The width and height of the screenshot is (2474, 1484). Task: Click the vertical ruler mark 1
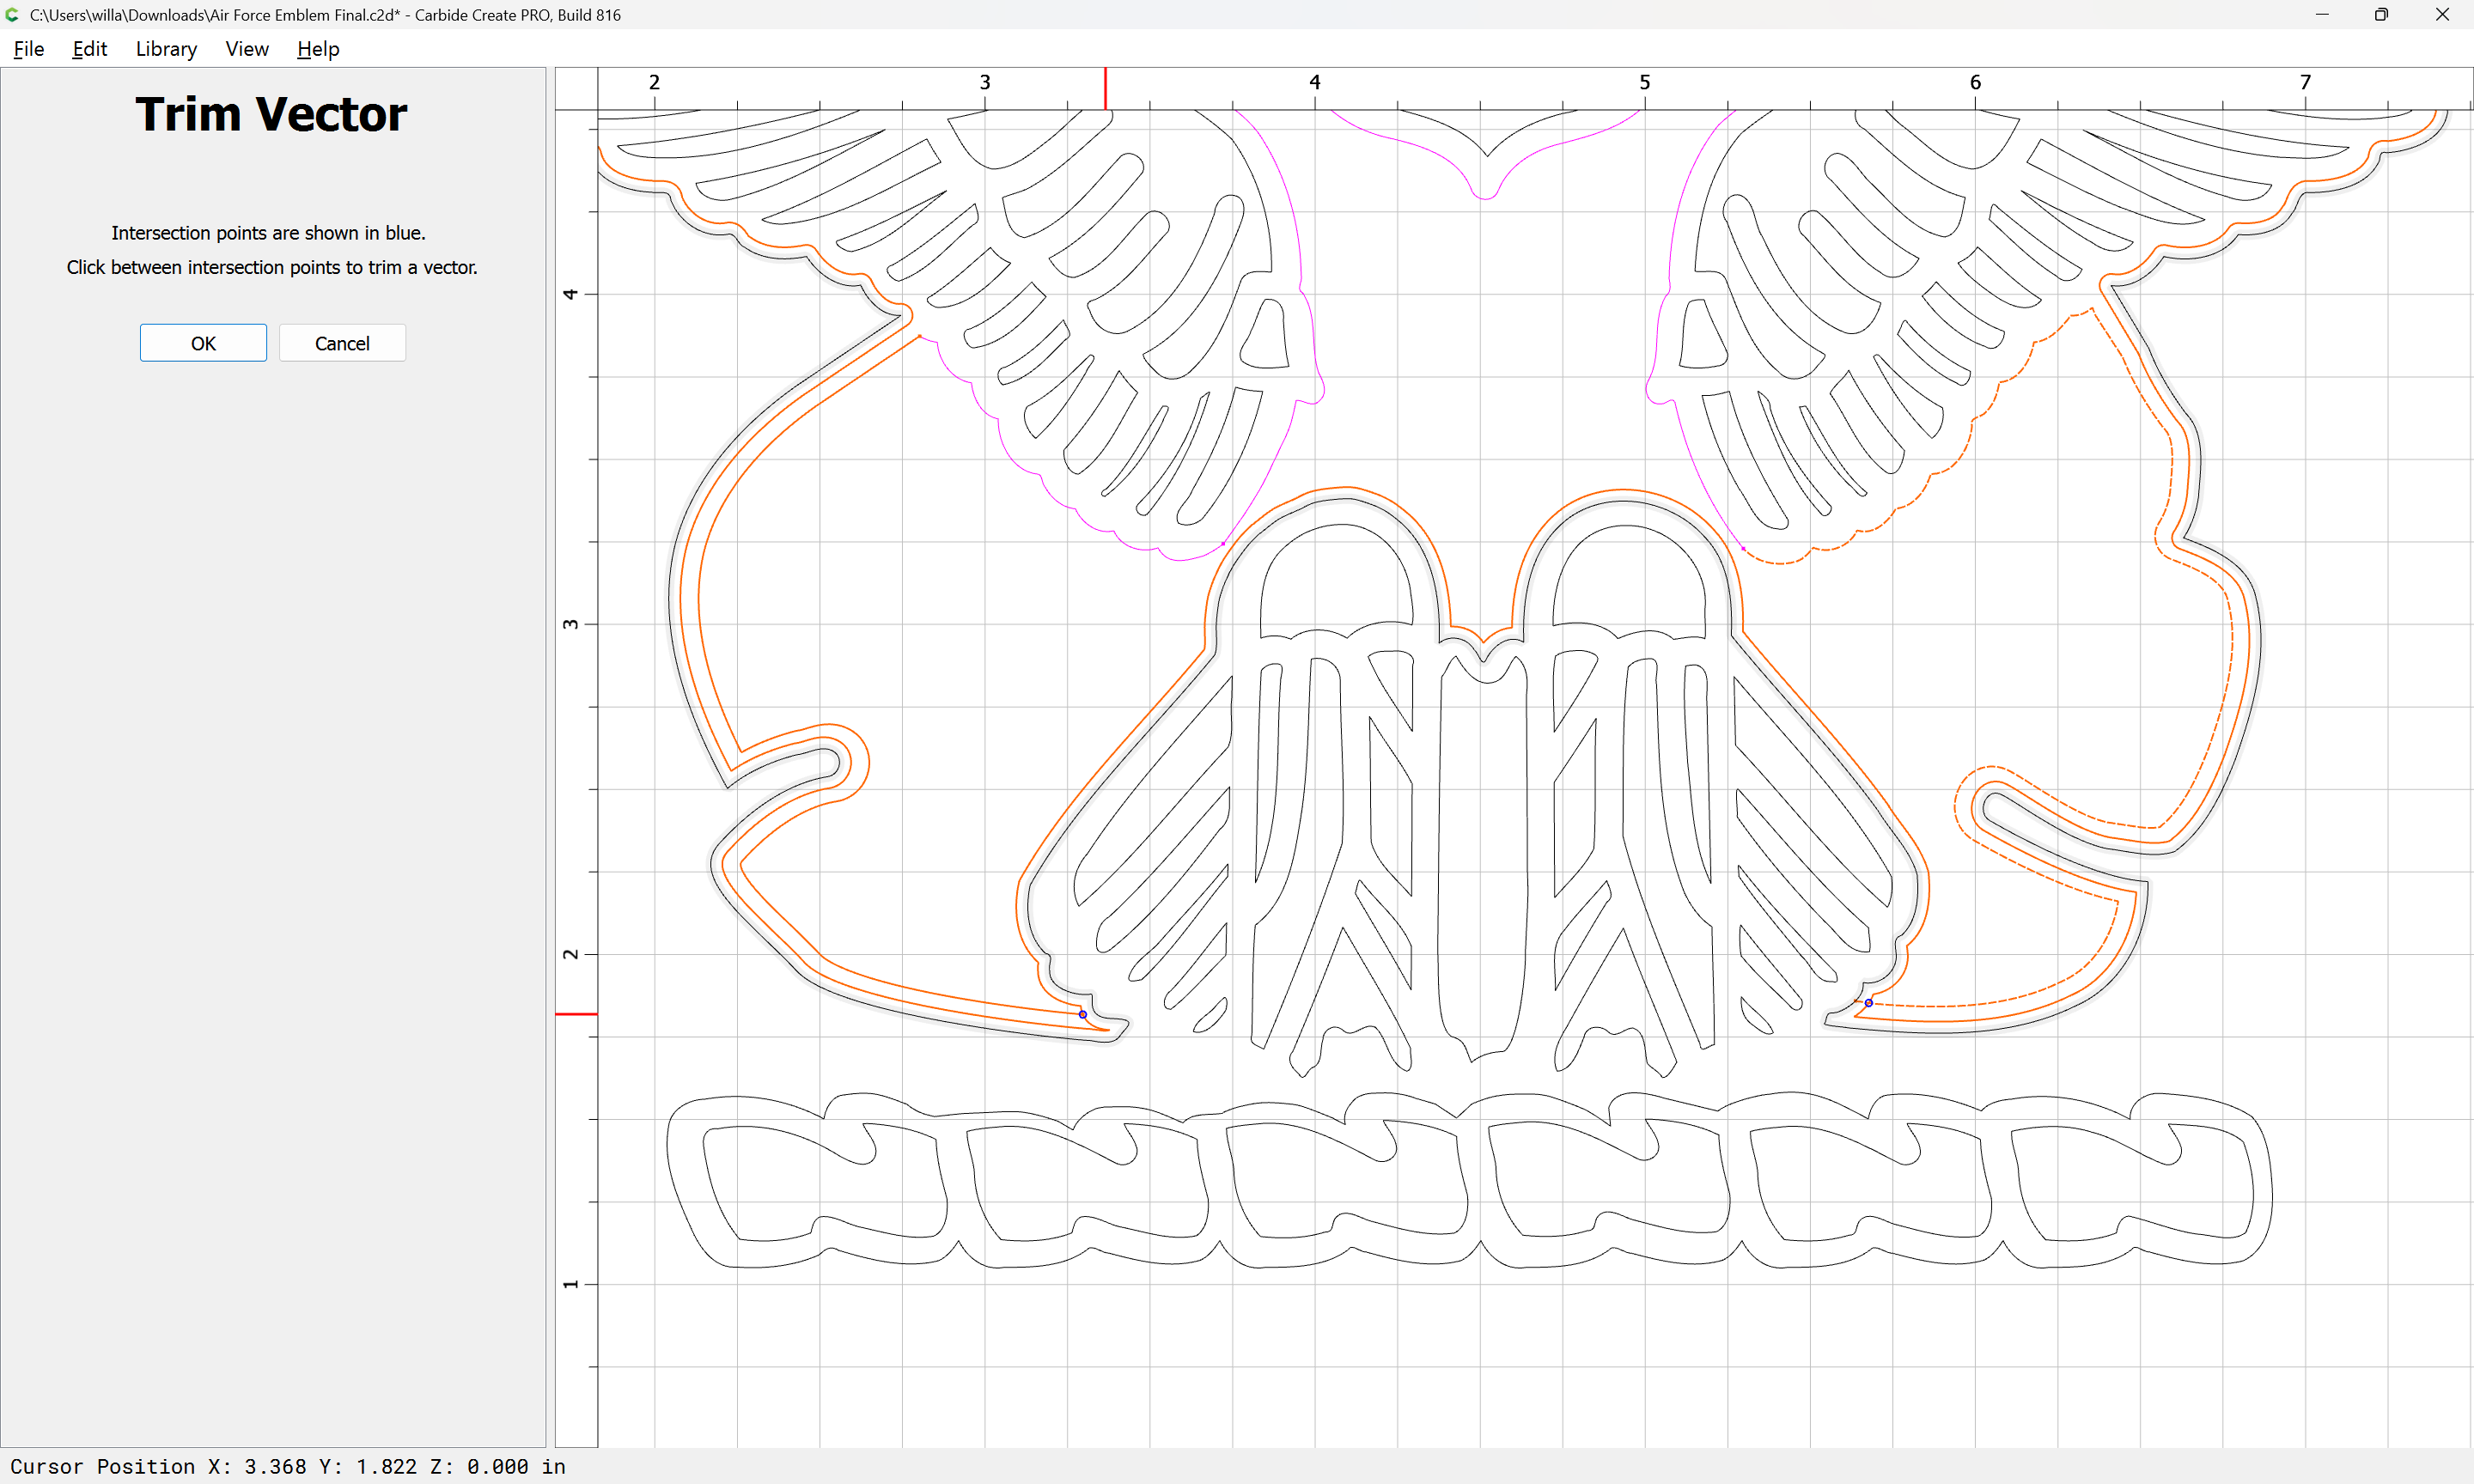(x=570, y=1284)
